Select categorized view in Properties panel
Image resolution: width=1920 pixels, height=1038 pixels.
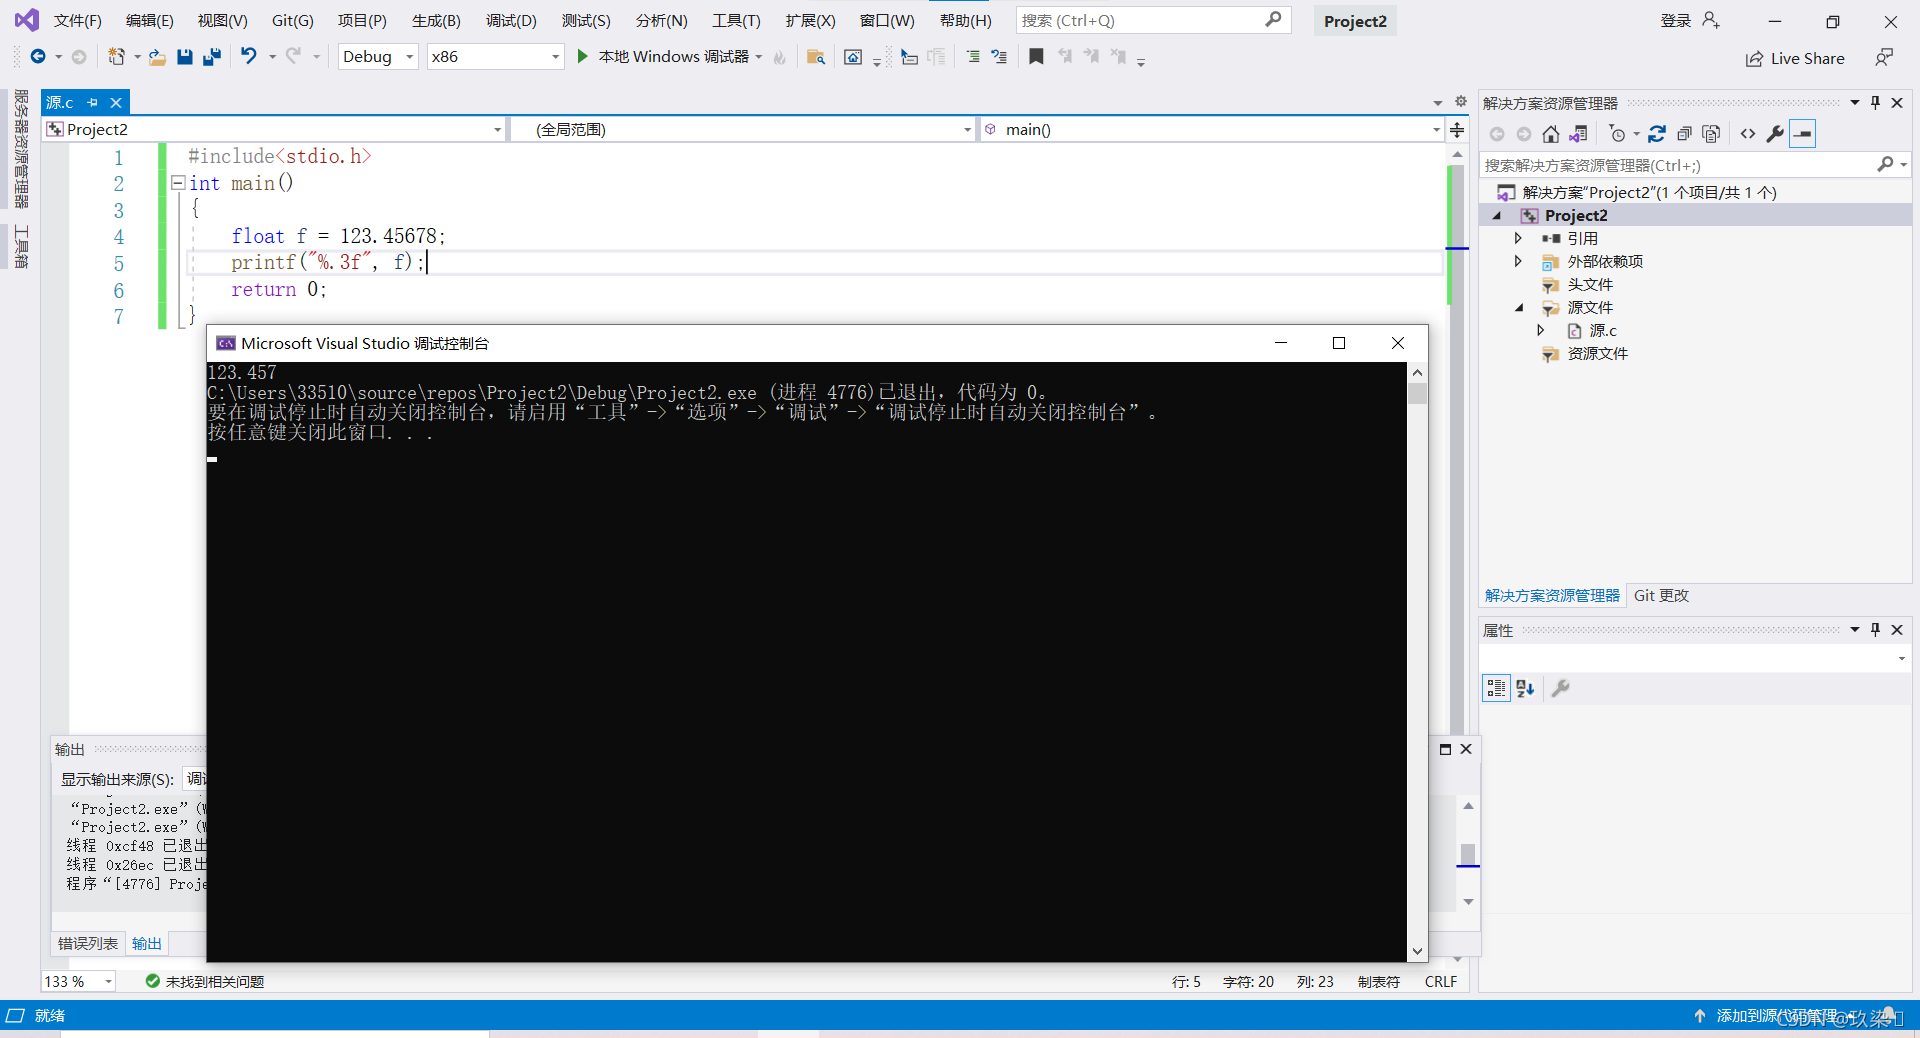[x=1496, y=688]
